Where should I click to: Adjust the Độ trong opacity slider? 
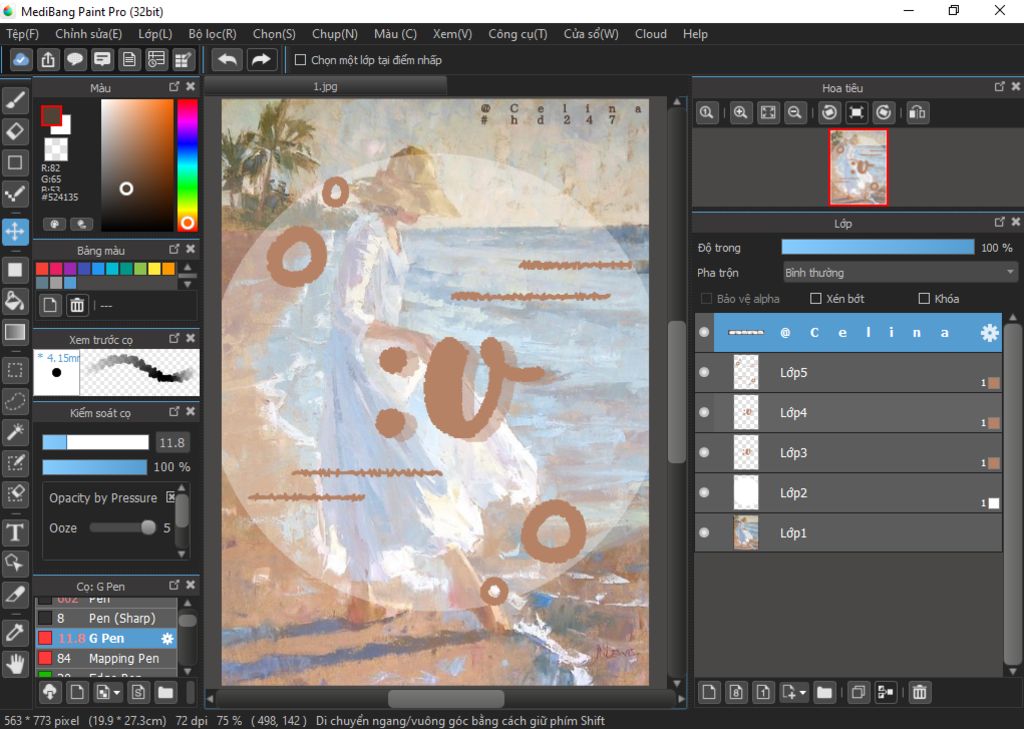point(878,247)
